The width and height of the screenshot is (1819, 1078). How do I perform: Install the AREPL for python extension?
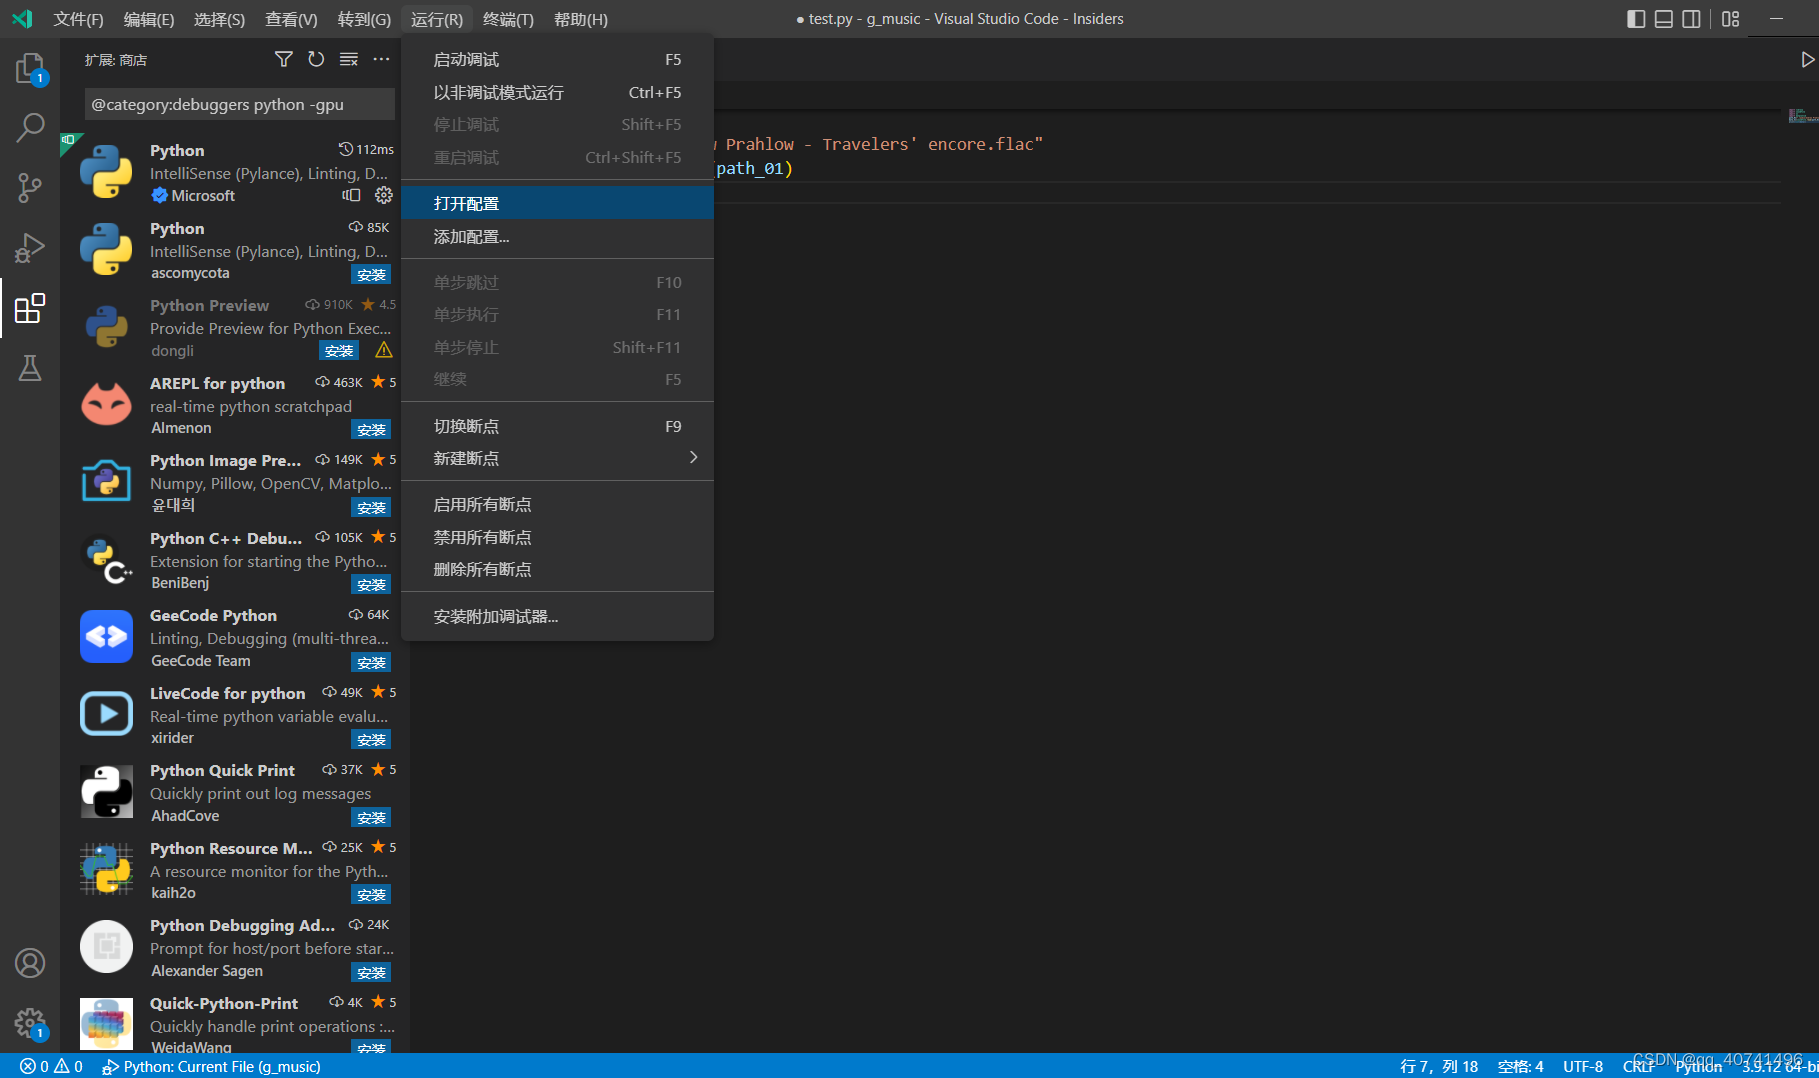pos(371,429)
